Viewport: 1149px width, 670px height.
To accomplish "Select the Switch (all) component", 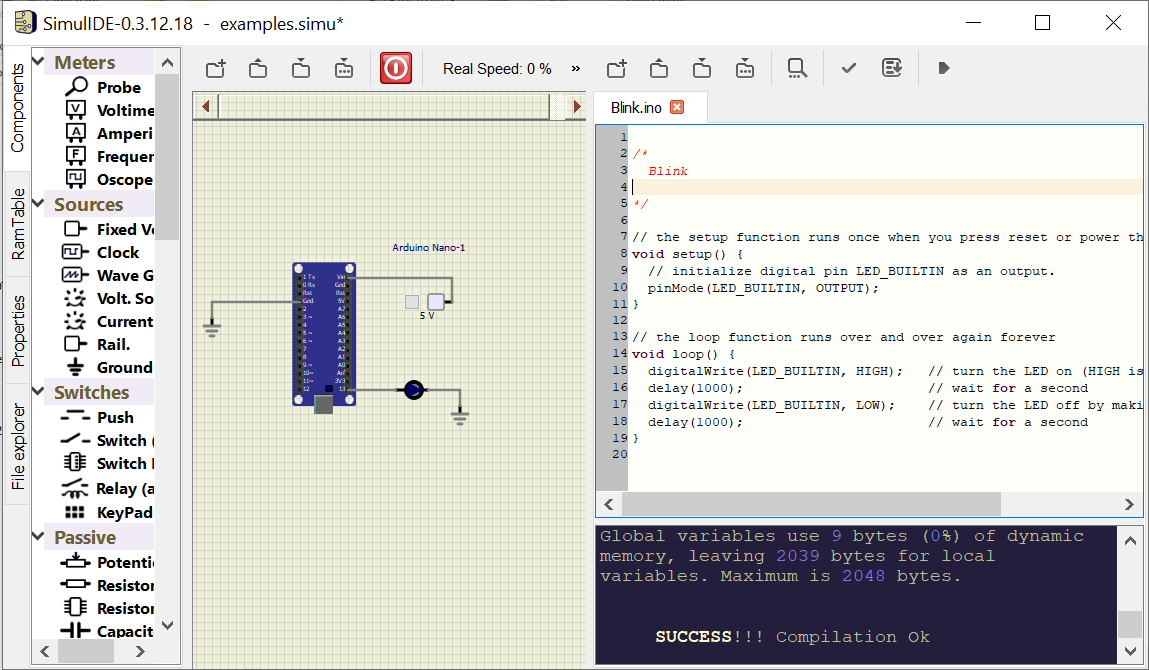I will (x=108, y=440).
